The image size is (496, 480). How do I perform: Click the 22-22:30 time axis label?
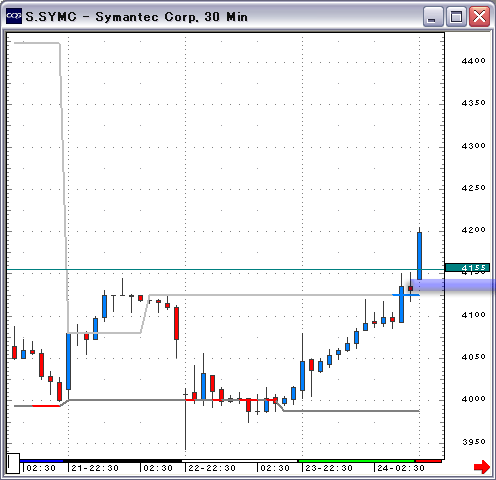coord(212,468)
